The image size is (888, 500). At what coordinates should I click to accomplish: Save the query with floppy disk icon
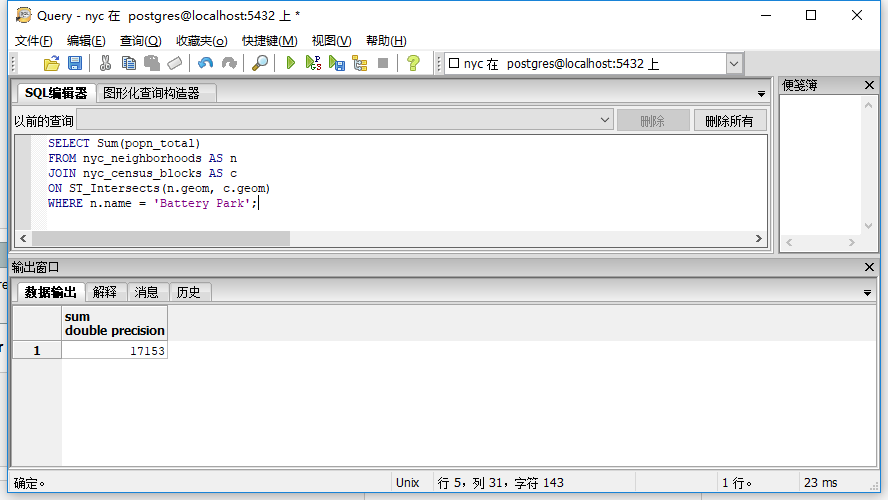75,63
